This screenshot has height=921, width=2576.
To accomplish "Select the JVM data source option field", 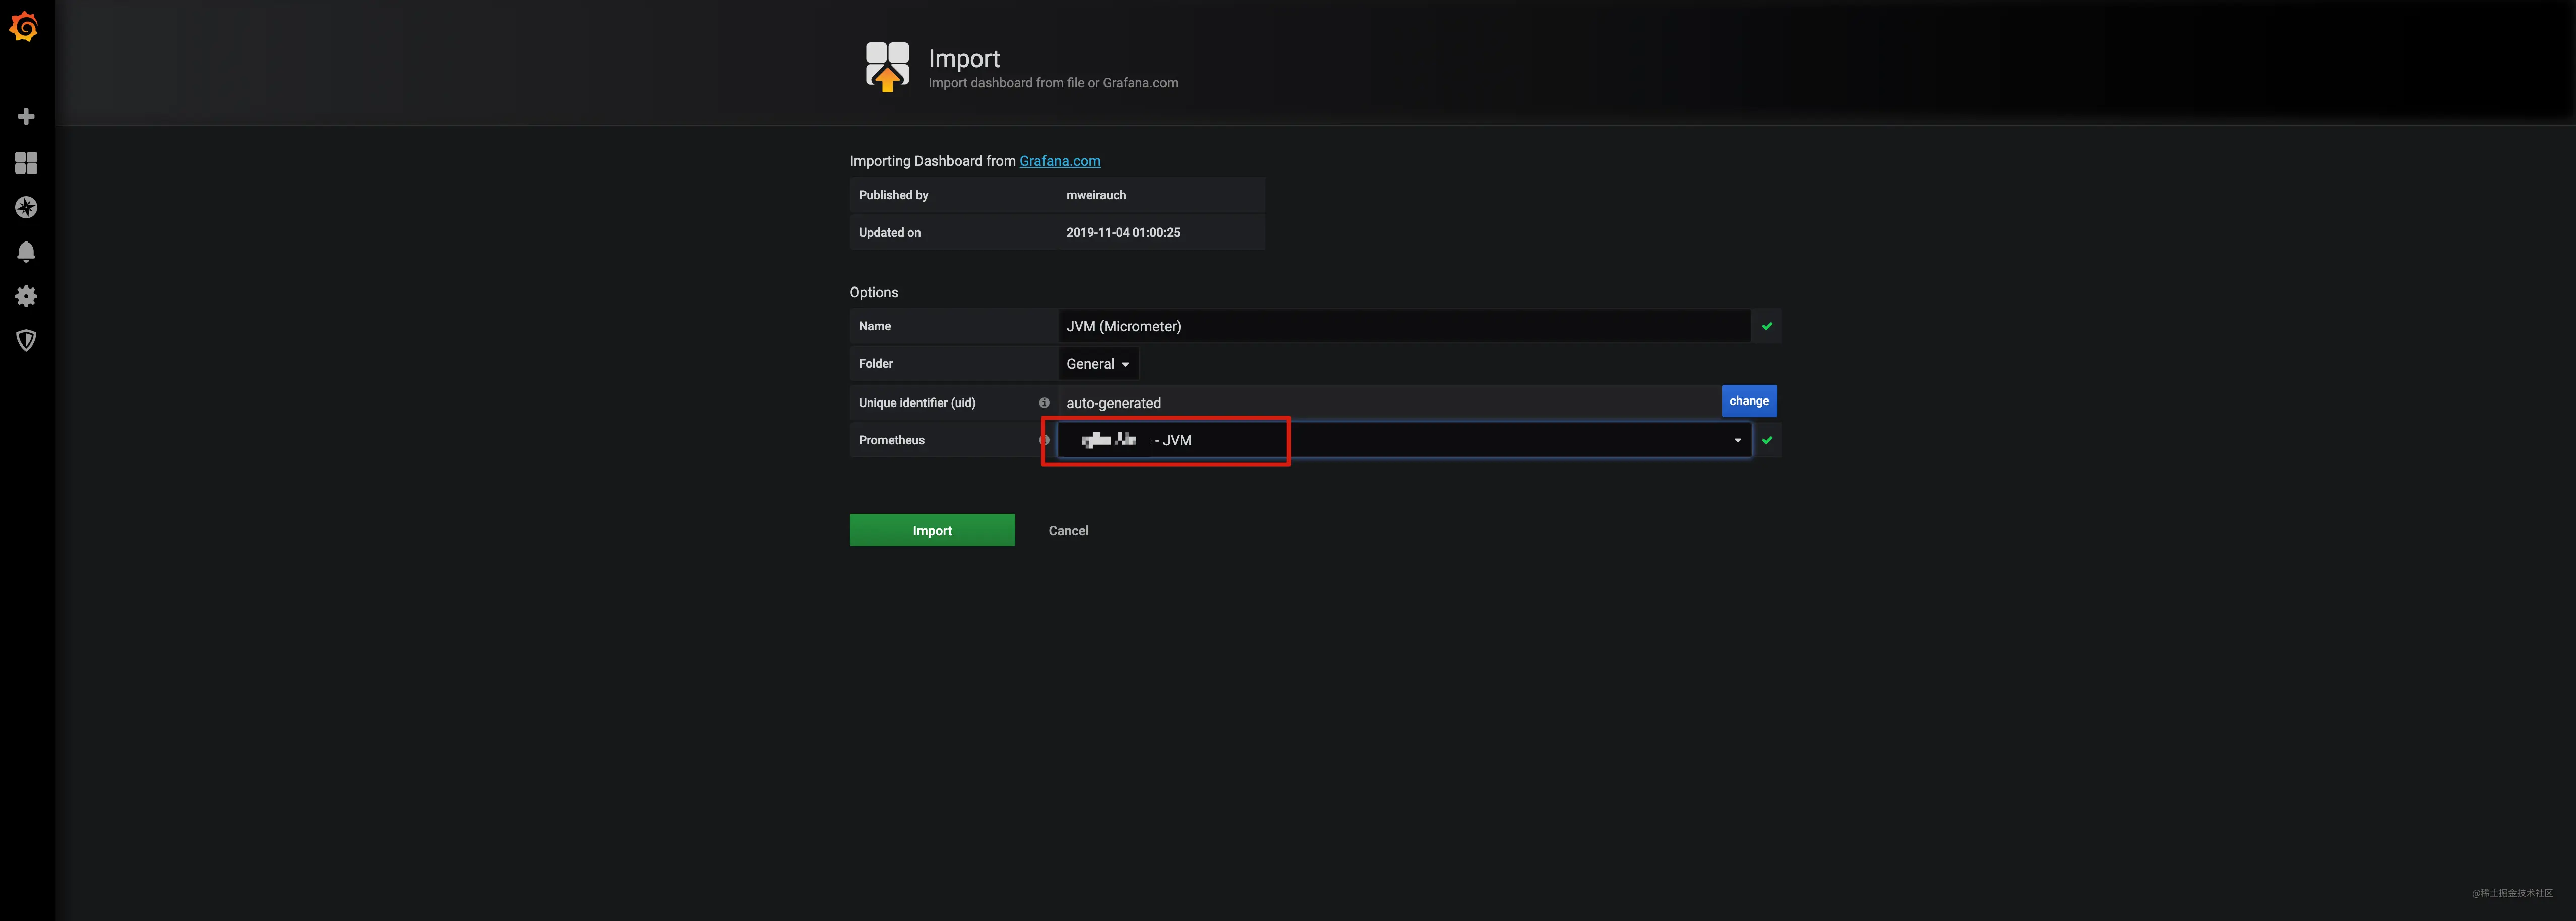I will (x=1404, y=441).
